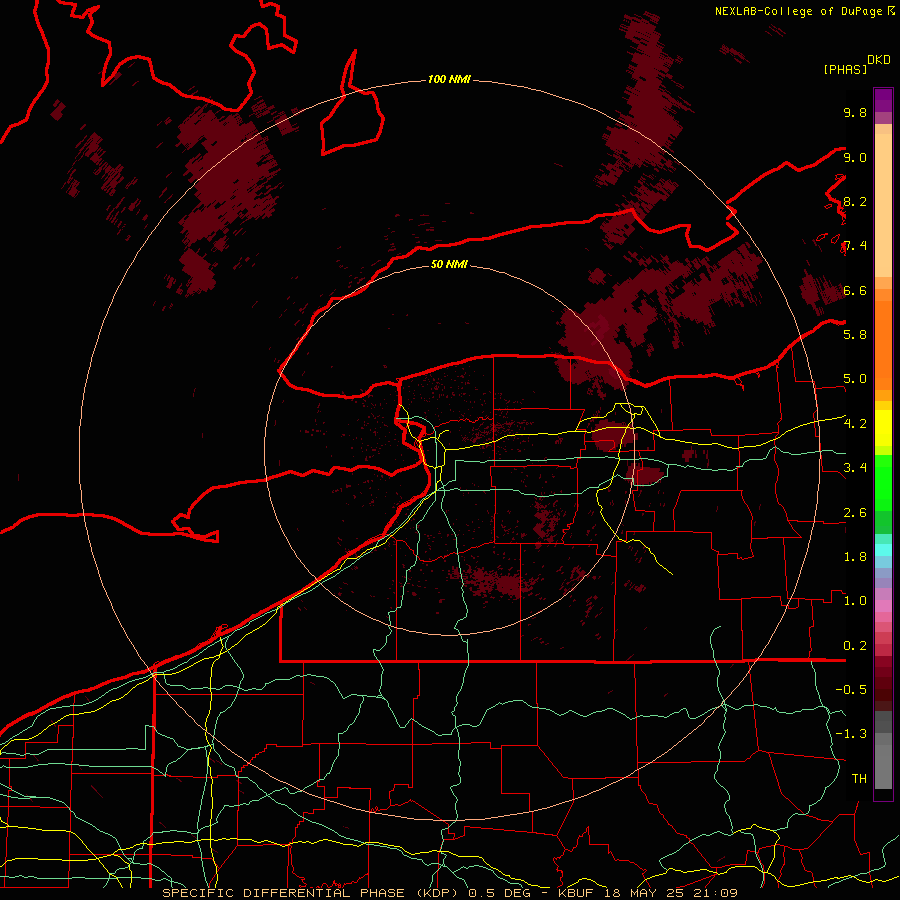Click the -0.5 legend value
Screen dimensions: 900x900
coord(851,689)
